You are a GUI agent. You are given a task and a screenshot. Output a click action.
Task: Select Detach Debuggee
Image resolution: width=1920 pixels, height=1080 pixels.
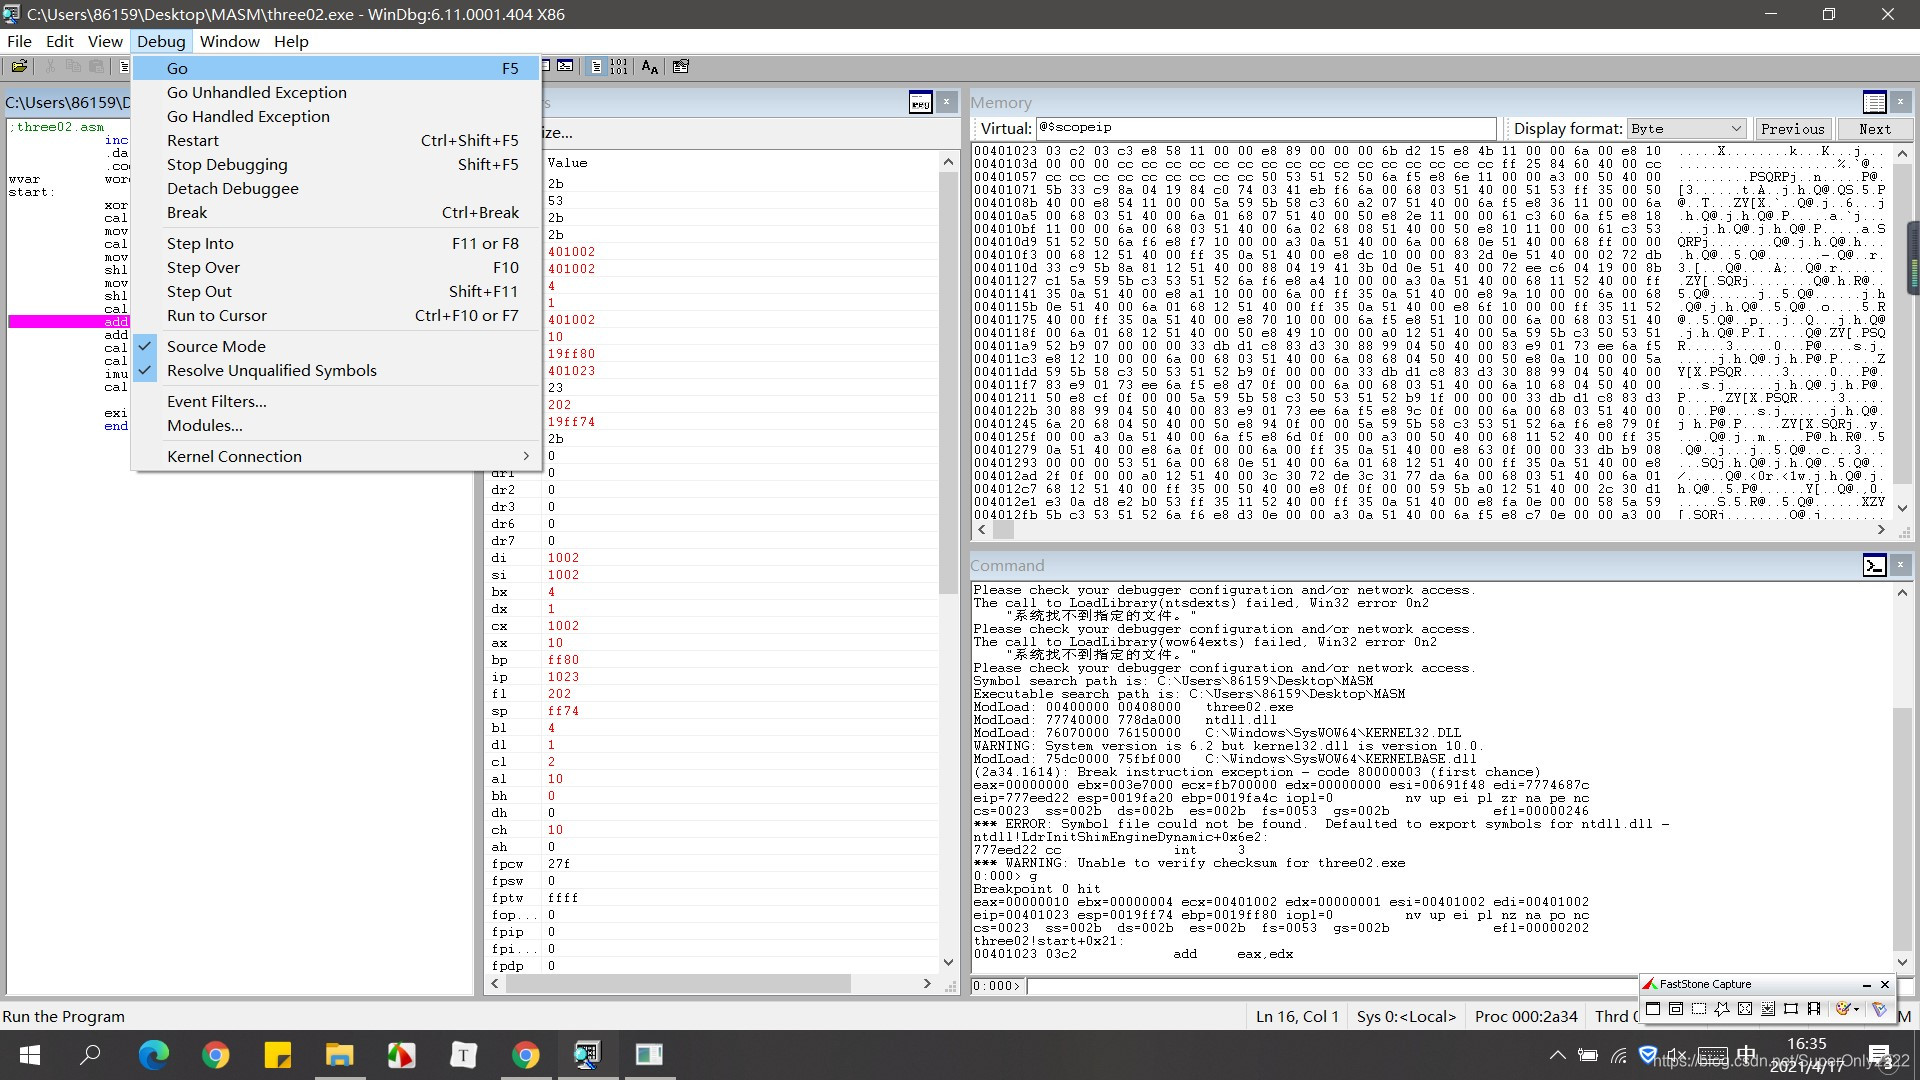pos(337,188)
